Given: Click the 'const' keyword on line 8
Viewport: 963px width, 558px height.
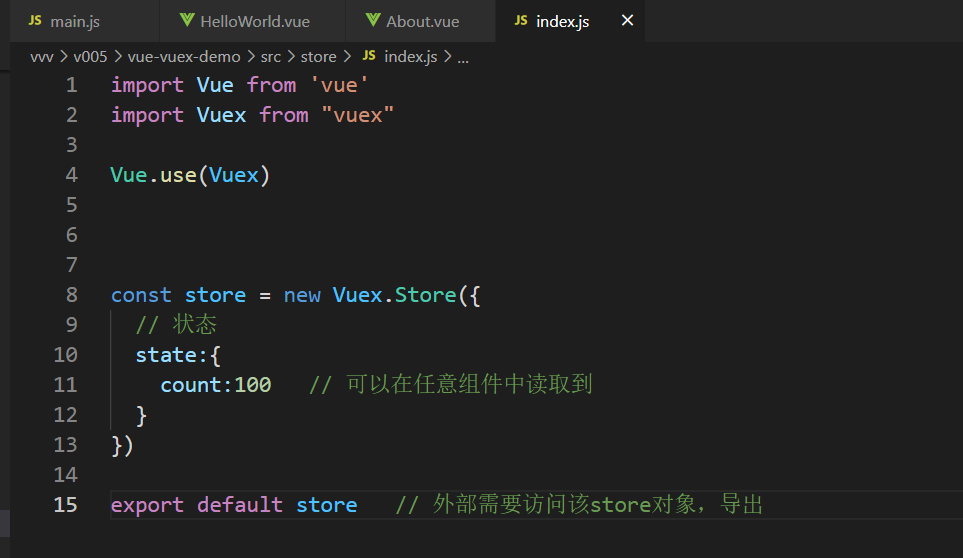Looking at the screenshot, I should click(x=141, y=295).
